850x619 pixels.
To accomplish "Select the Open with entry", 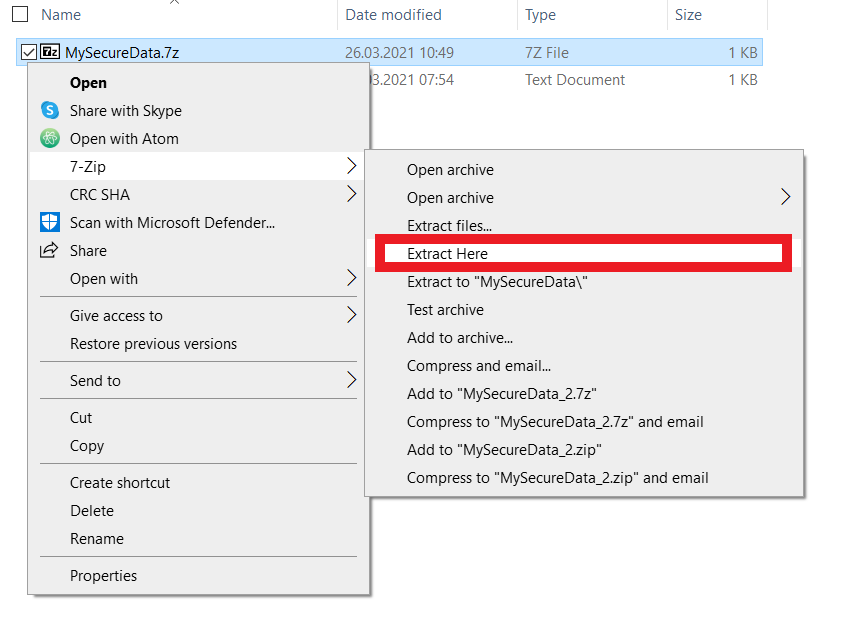I will (x=198, y=279).
